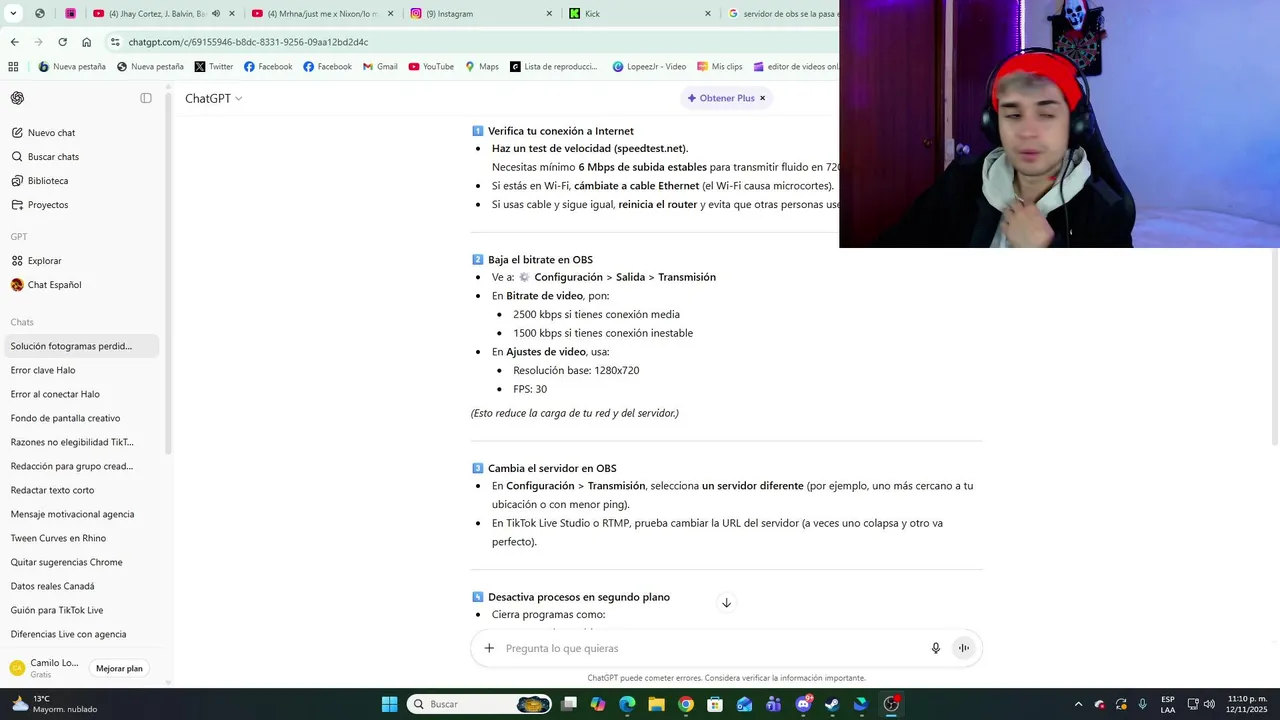Open File Explorer from taskbar
Screen dimensions: 1280x720
(x=656, y=704)
